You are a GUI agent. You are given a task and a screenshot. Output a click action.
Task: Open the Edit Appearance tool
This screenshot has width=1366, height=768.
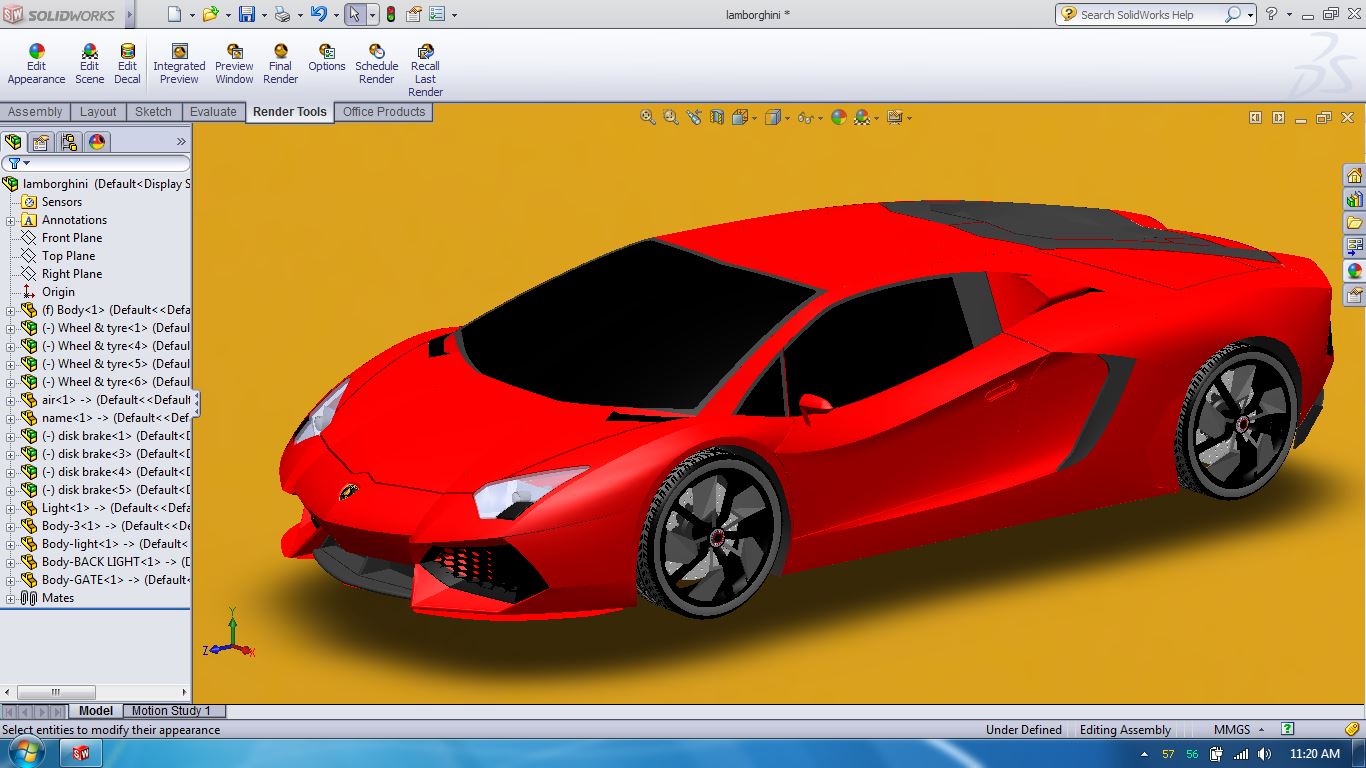(x=36, y=64)
